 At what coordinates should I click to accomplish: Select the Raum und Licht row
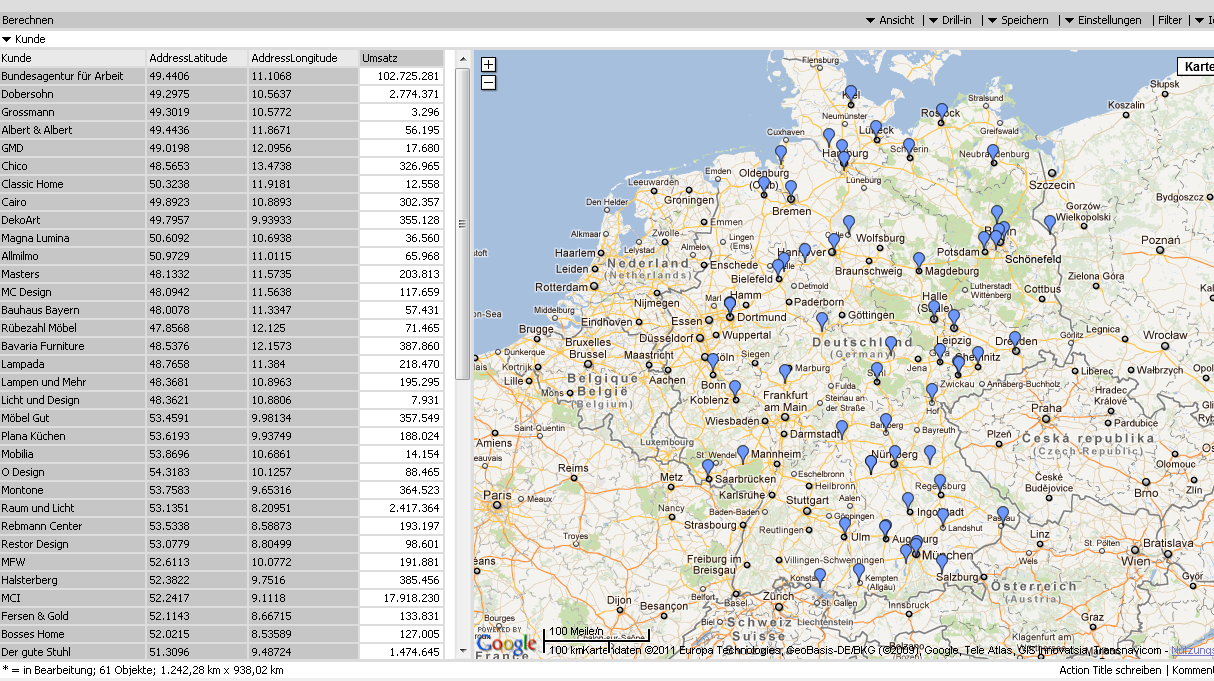[x=221, y=508]
